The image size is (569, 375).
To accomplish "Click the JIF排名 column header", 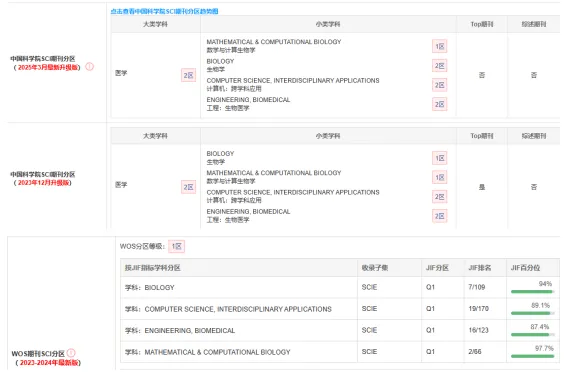I will point(480,268).
